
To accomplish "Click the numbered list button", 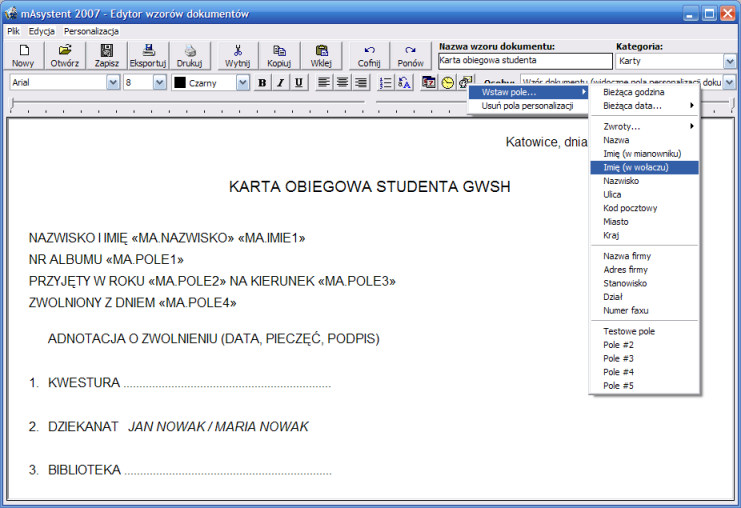I will pos(386,83).
